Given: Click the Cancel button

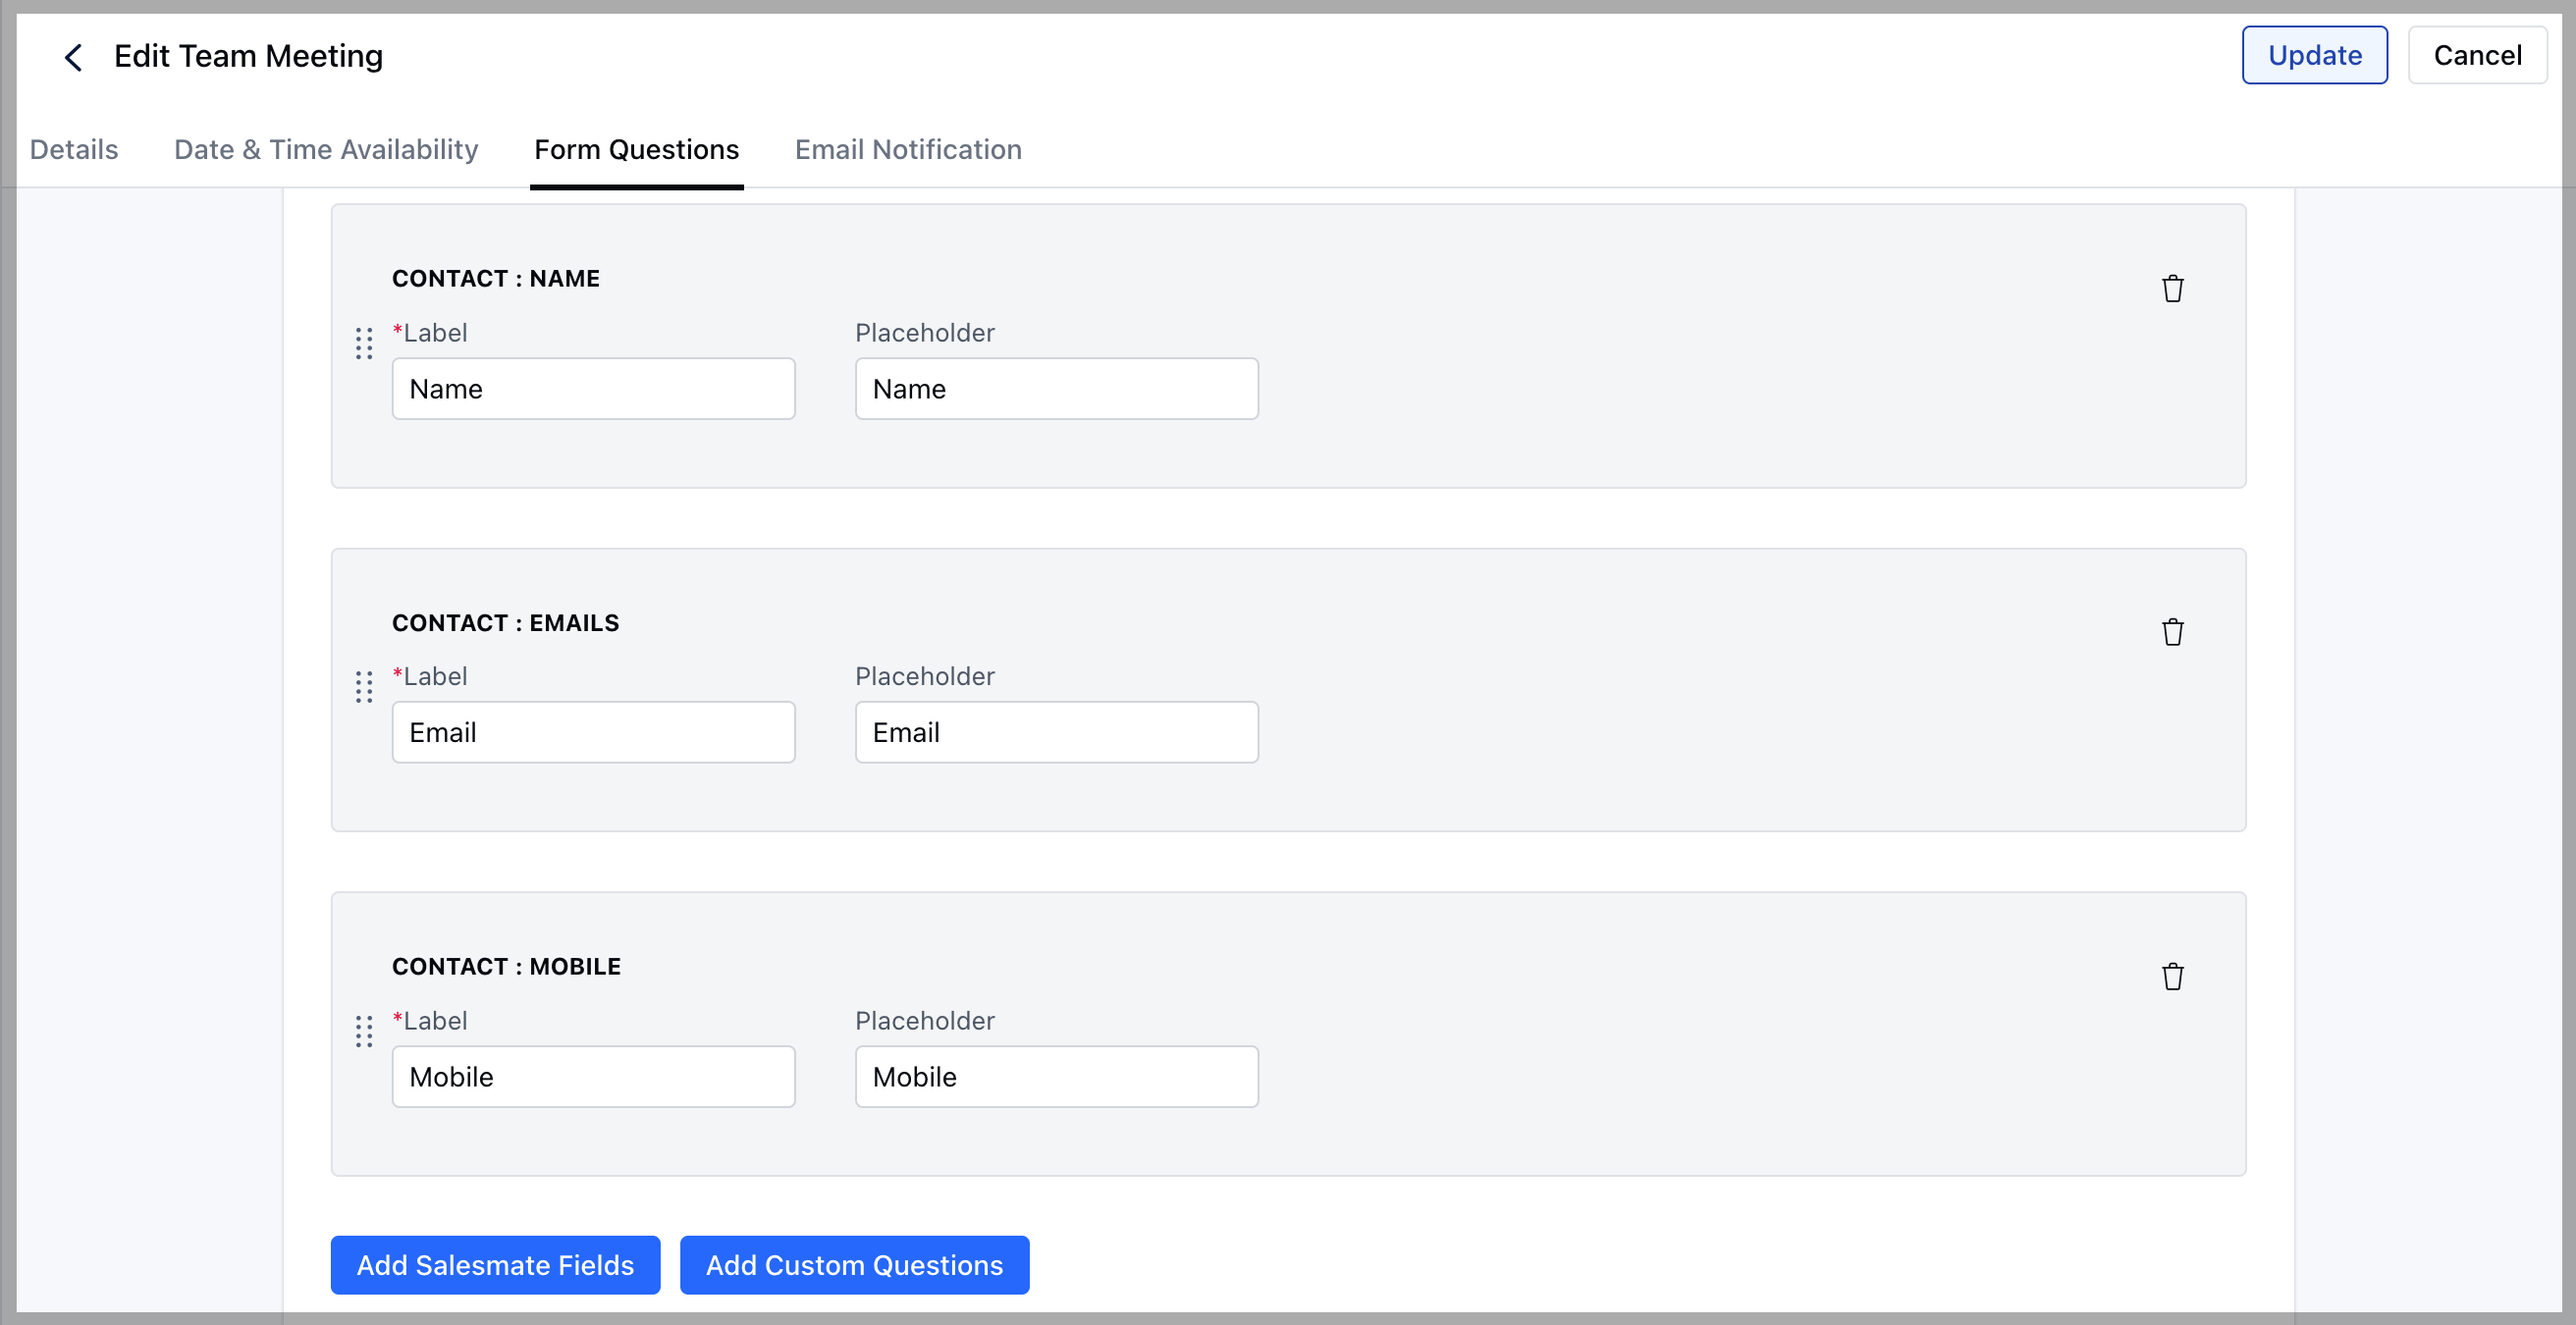Looking at the screenshot, I should coord(2478,55).
